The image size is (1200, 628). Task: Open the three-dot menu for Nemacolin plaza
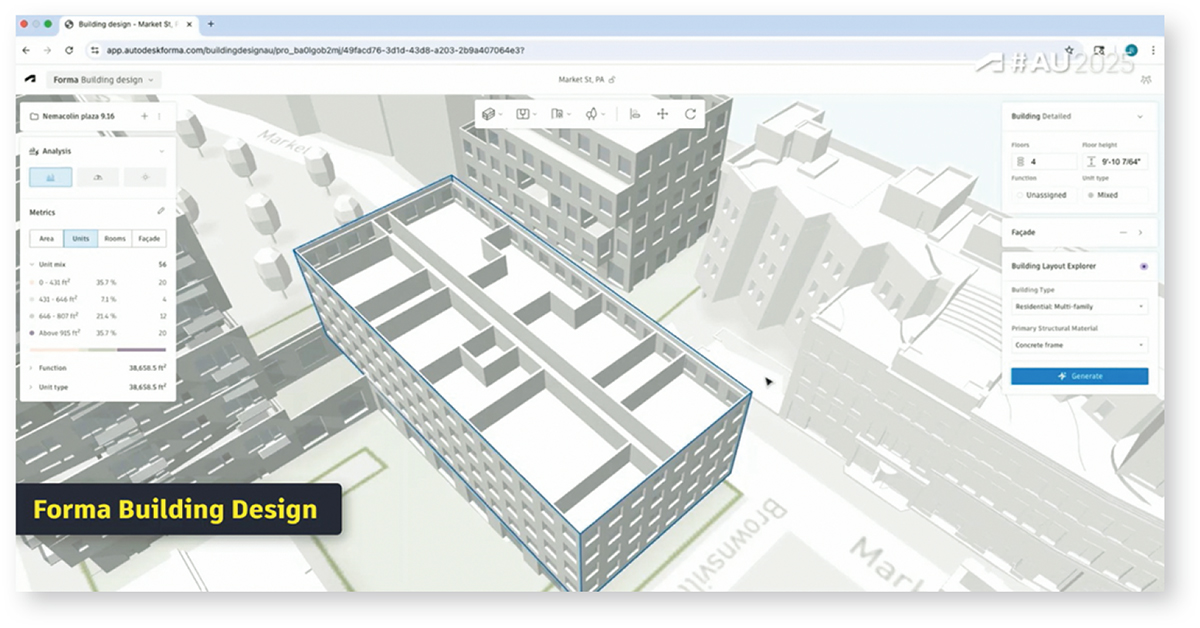159,116
